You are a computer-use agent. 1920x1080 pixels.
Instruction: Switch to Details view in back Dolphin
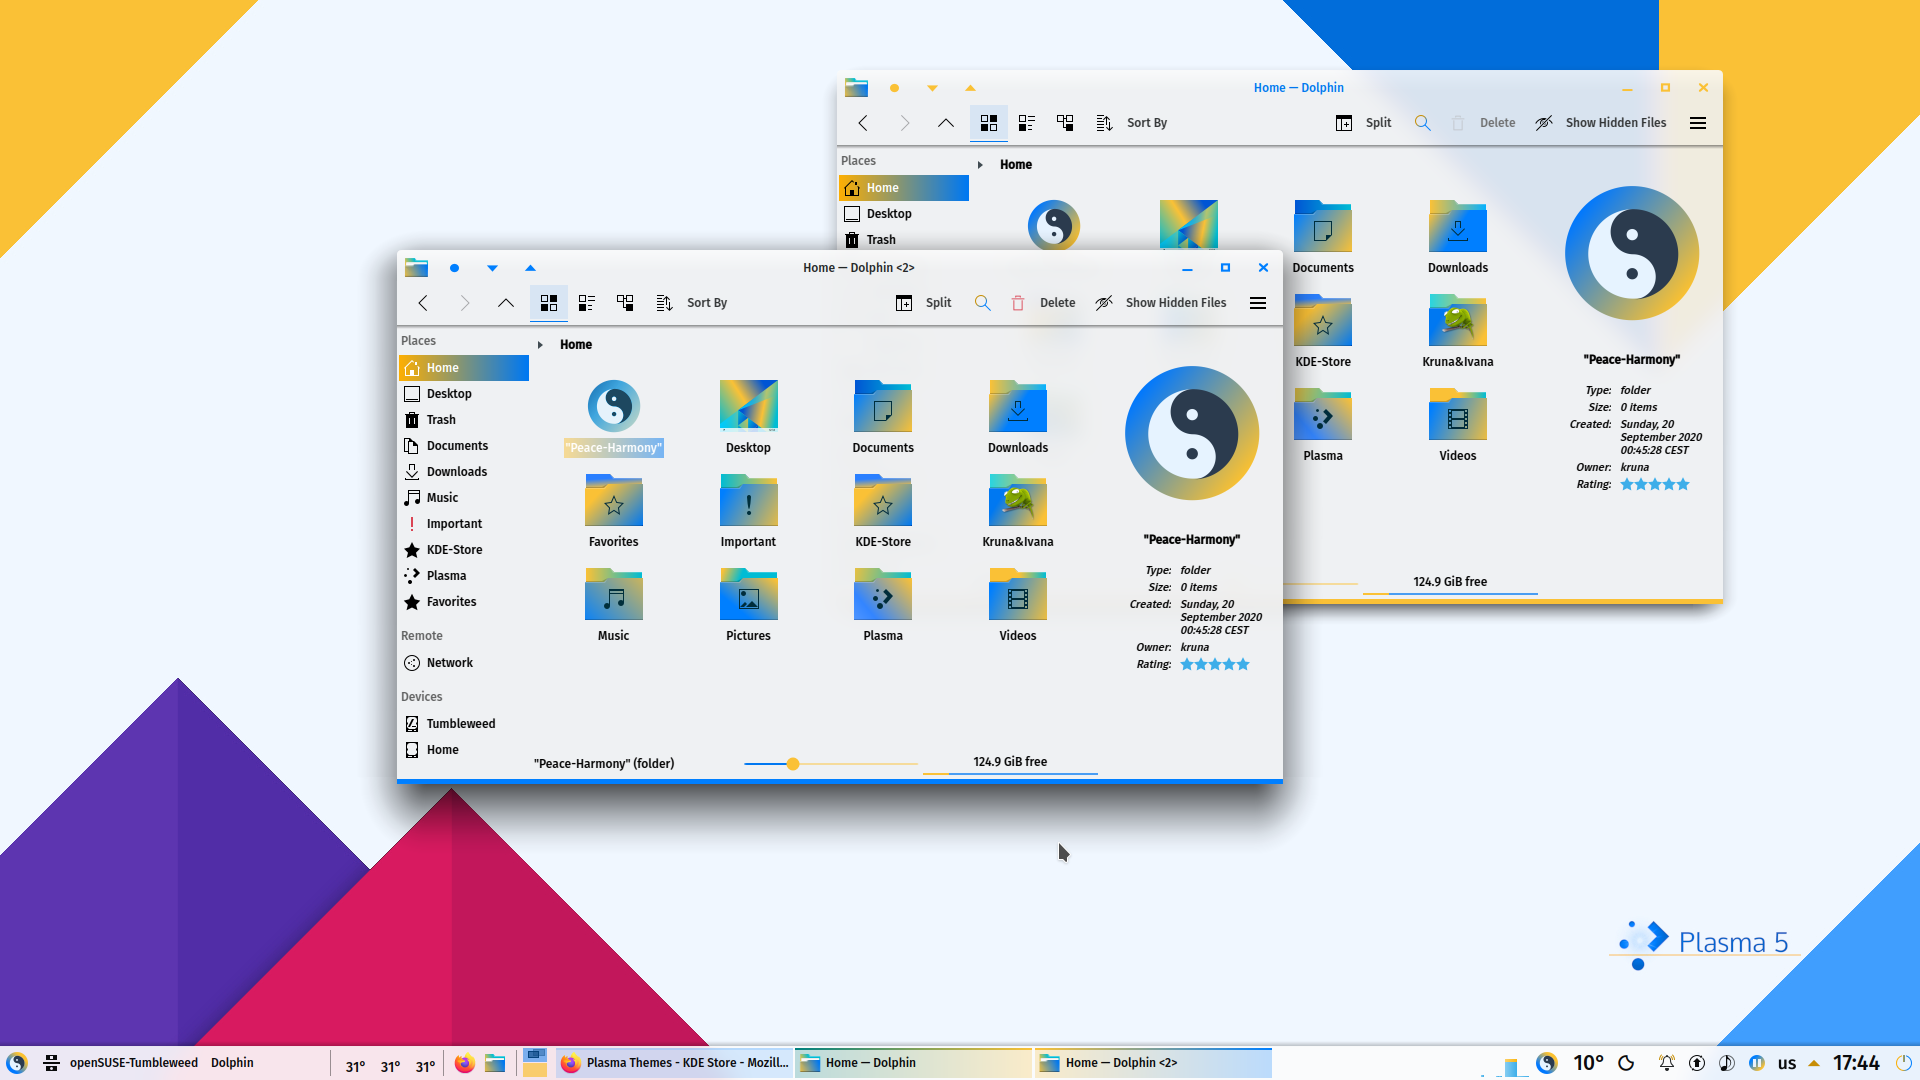coord(1065,123)
